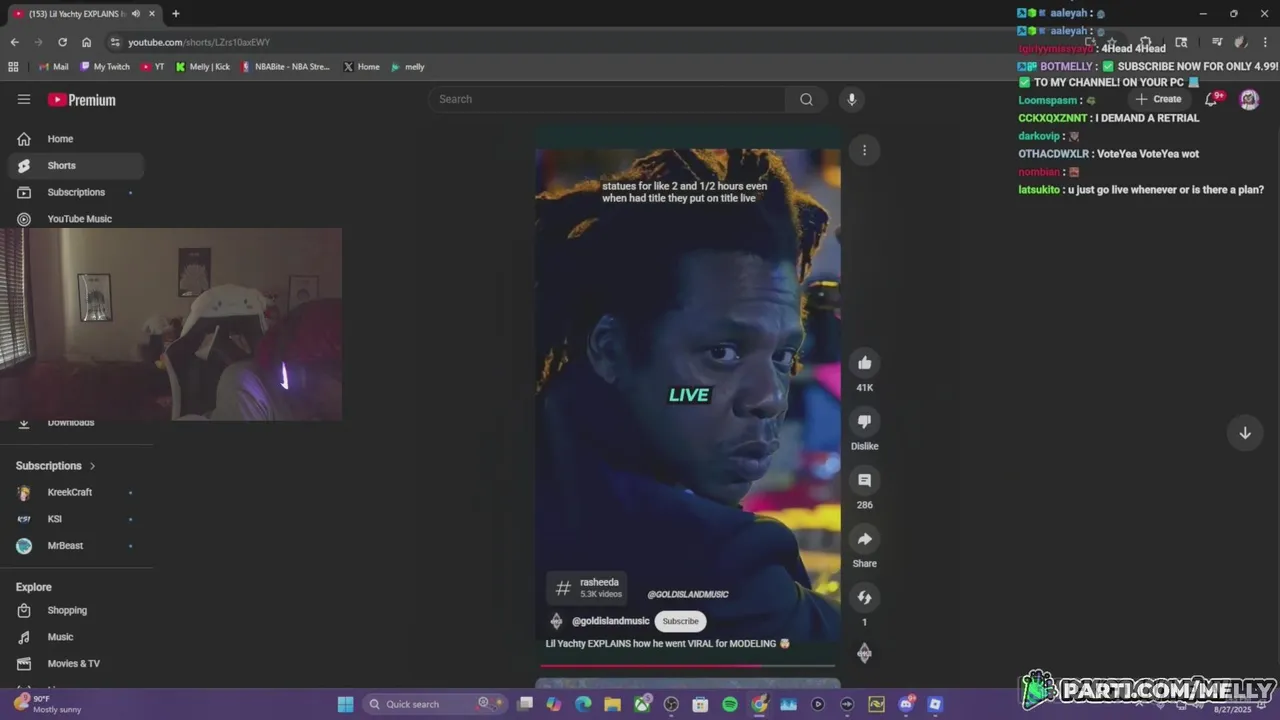This screenshot has width=1280, height=720.
Task: Reload the page in browser toolbar
Action: 62,42
